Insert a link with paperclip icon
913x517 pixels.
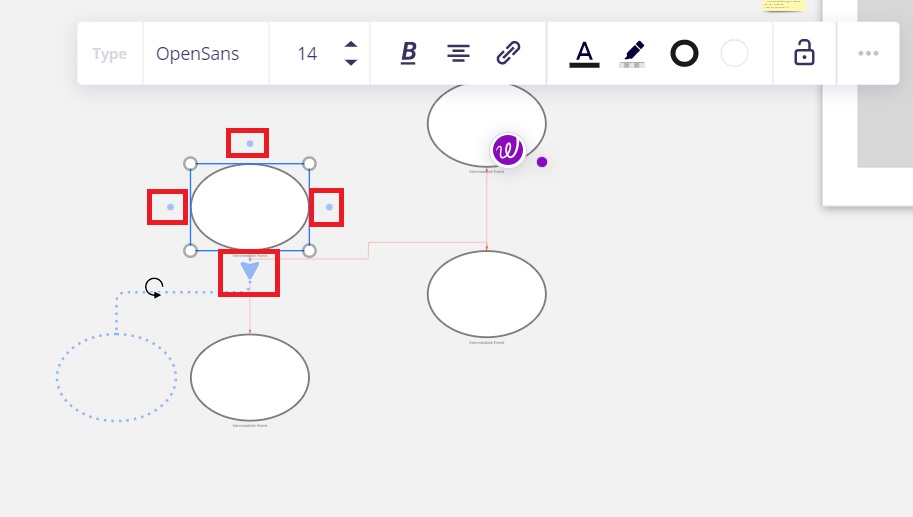(508, 53)
